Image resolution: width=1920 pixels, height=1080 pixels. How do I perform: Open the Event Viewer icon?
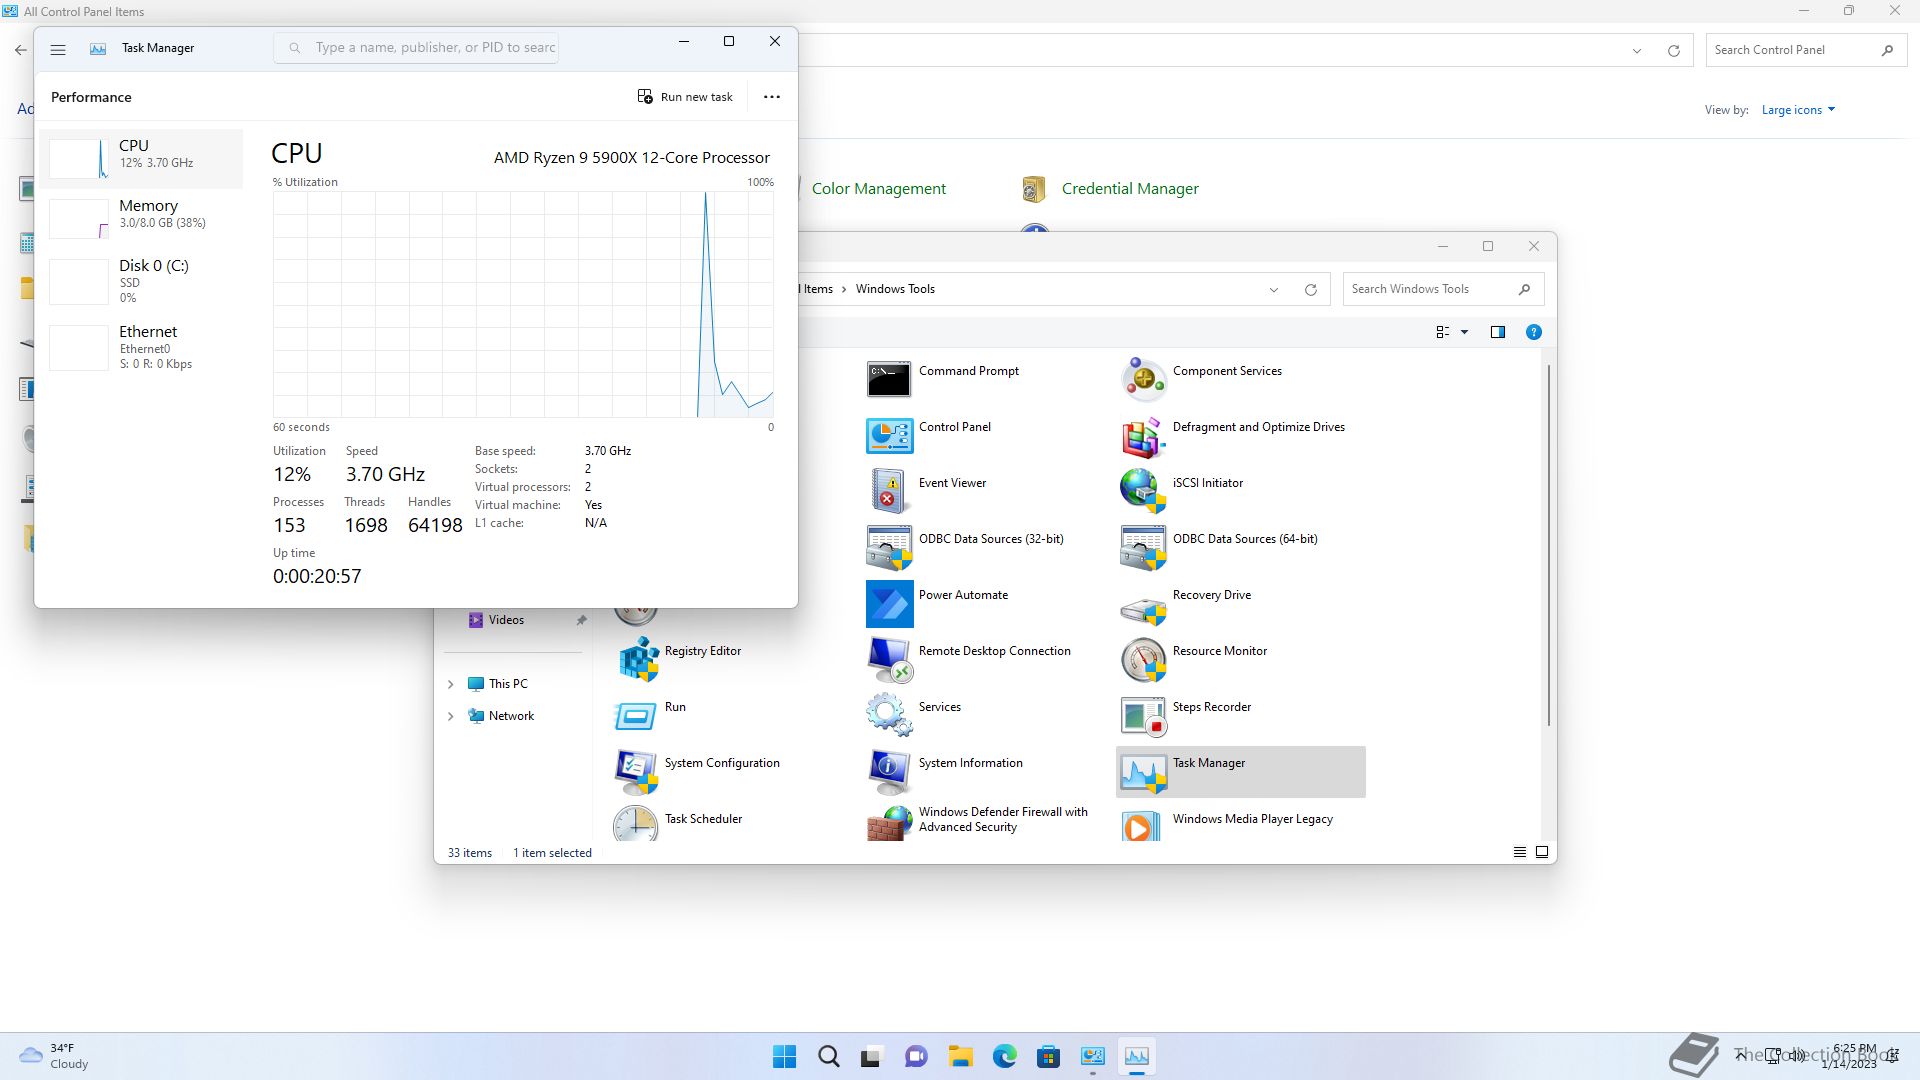coord(889,492)
